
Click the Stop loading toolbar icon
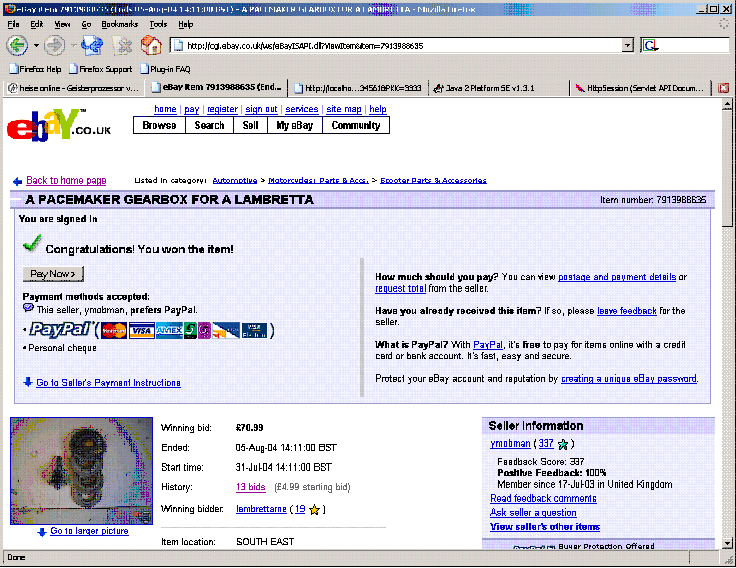point(123,46)
